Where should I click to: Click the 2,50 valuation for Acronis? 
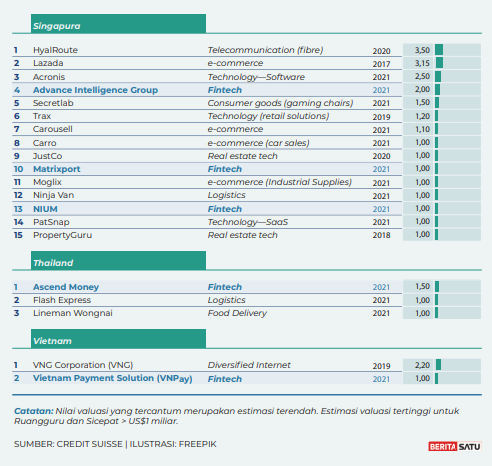pyautogui.click(x=422, y=76)
